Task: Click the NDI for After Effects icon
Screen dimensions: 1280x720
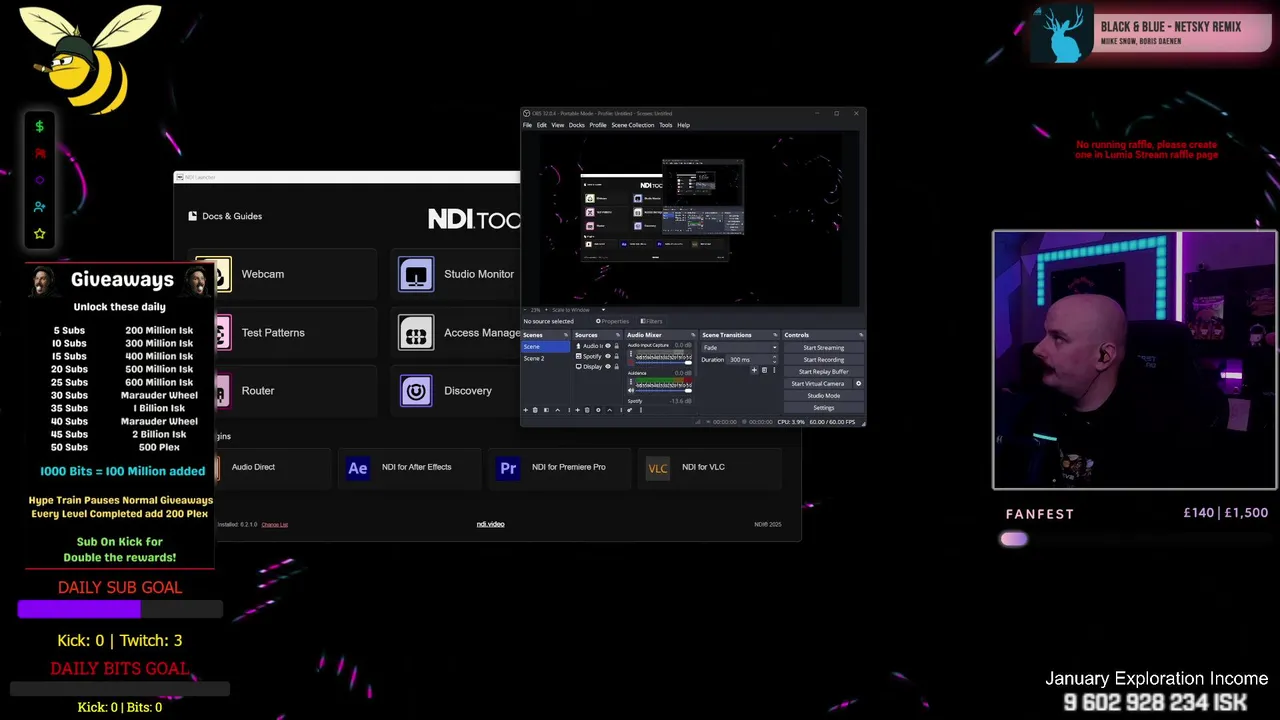Action: [357, 467]
